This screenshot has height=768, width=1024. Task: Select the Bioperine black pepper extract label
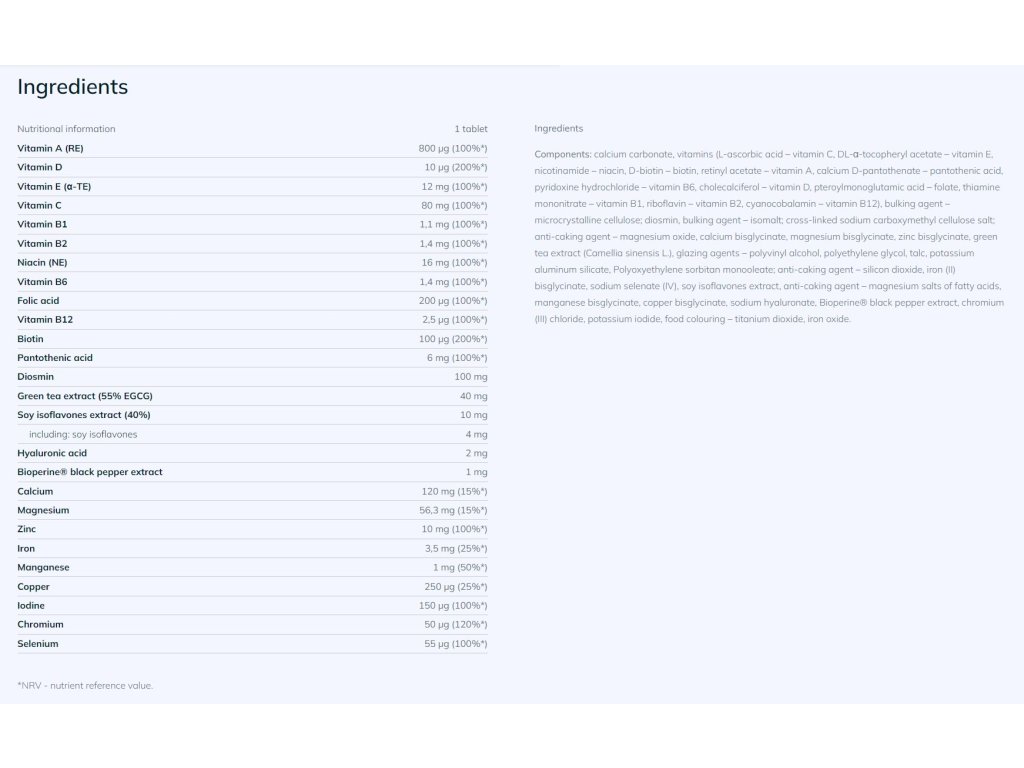tap(90, 472)
